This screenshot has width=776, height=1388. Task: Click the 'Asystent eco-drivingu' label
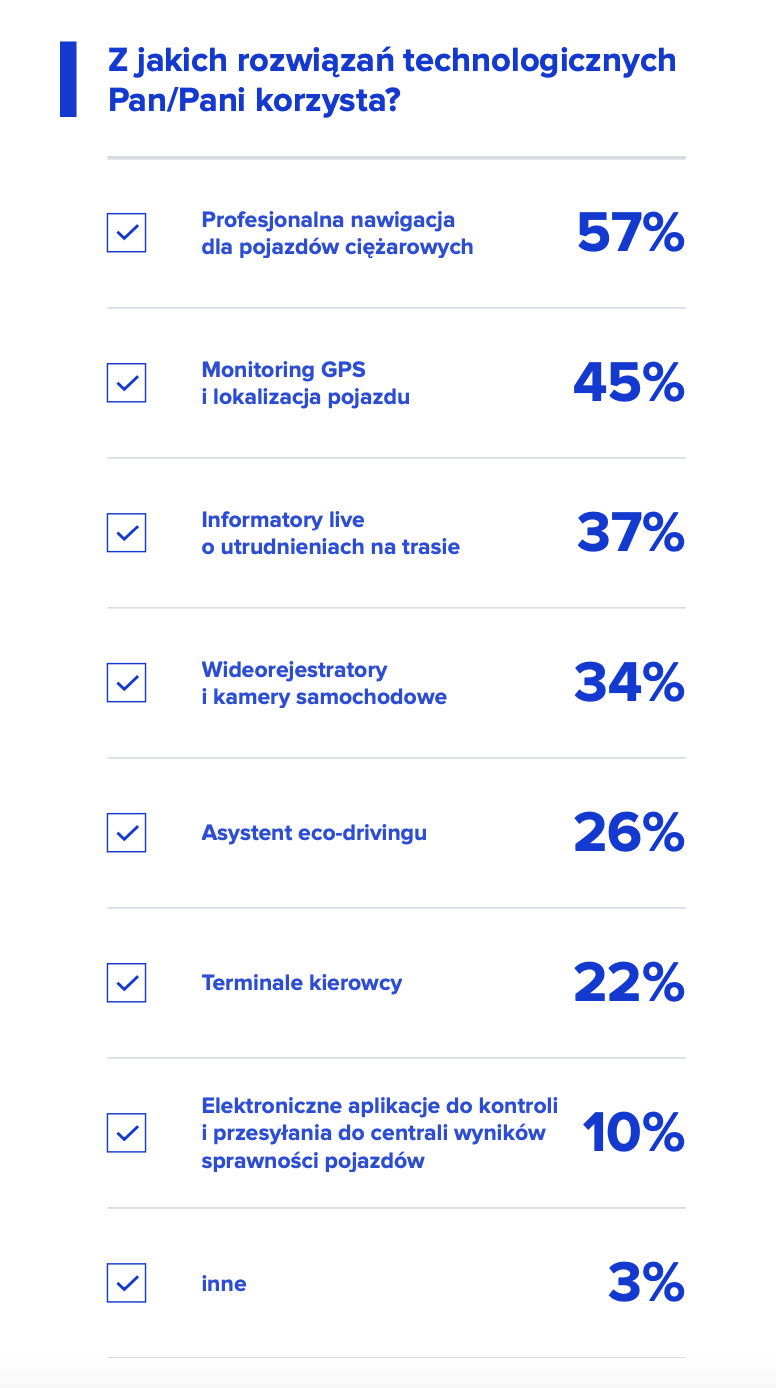click(314, 833)
